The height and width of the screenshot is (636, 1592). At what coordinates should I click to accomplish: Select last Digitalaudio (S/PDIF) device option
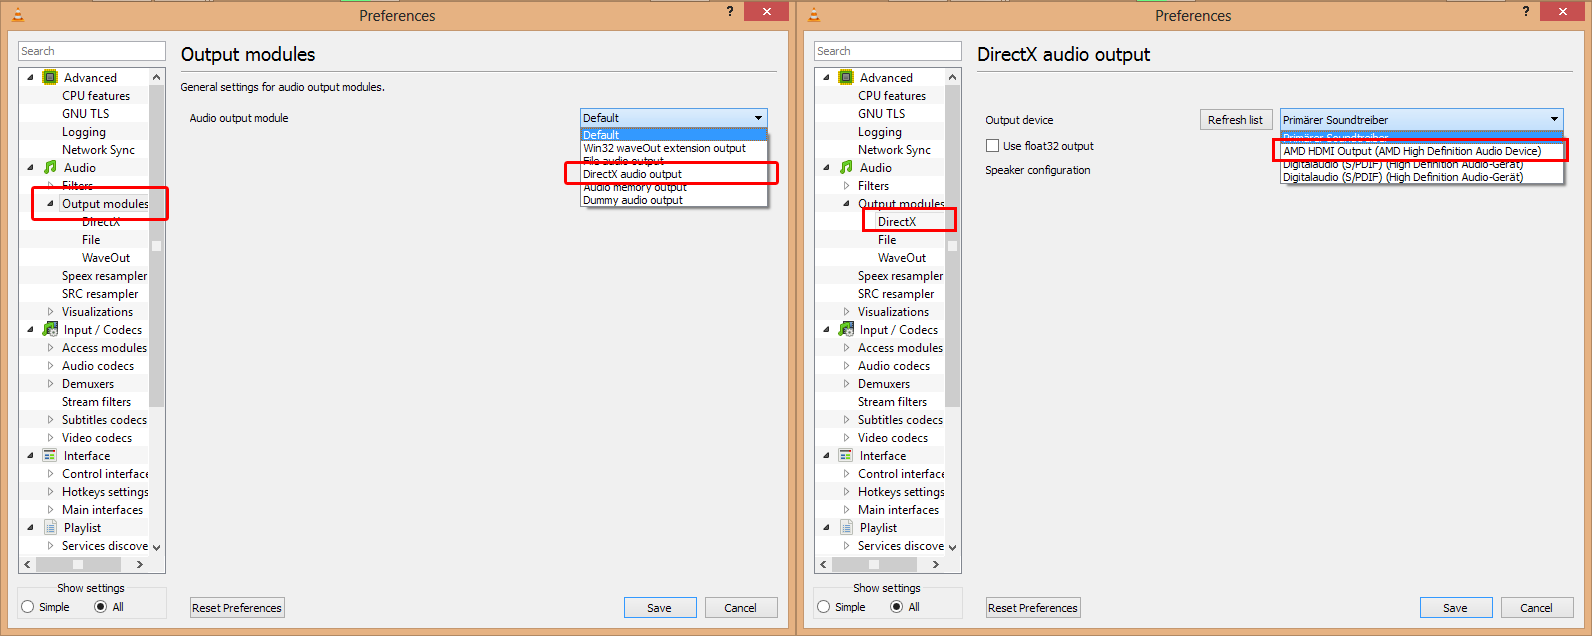click(x=1421, y=177)
